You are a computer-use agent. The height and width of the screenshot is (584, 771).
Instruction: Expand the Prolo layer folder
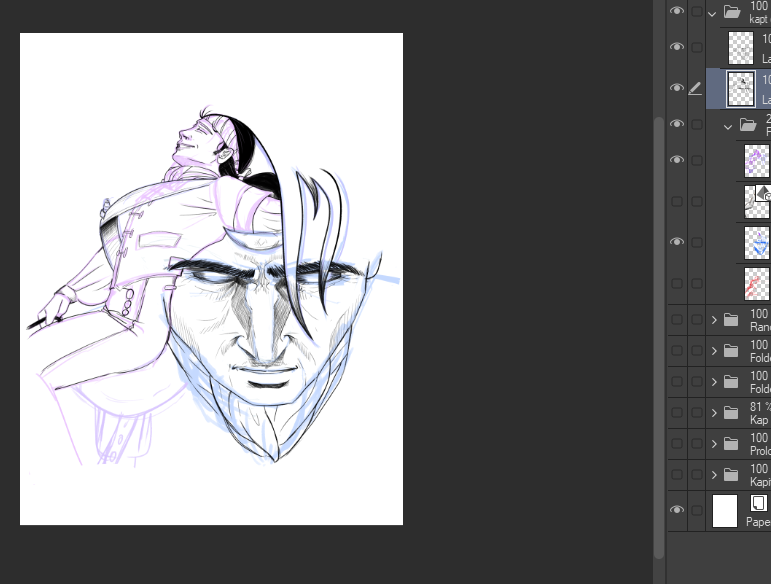pos(714,443)
